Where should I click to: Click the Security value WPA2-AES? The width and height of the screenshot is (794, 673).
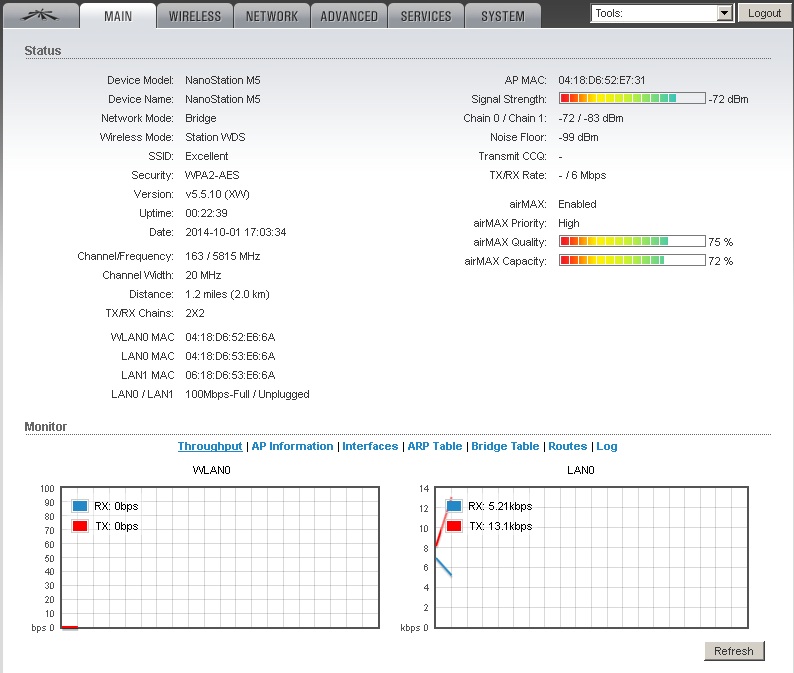[212, 175]
